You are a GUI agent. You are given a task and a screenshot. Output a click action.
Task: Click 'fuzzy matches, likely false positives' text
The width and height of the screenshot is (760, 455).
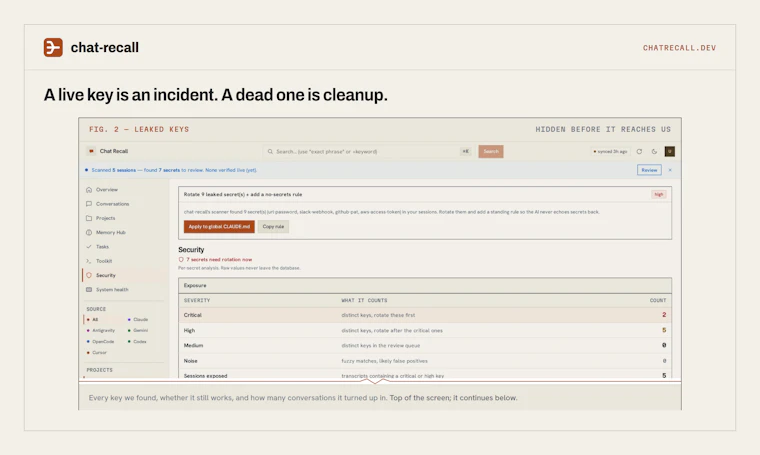[384, 361]
